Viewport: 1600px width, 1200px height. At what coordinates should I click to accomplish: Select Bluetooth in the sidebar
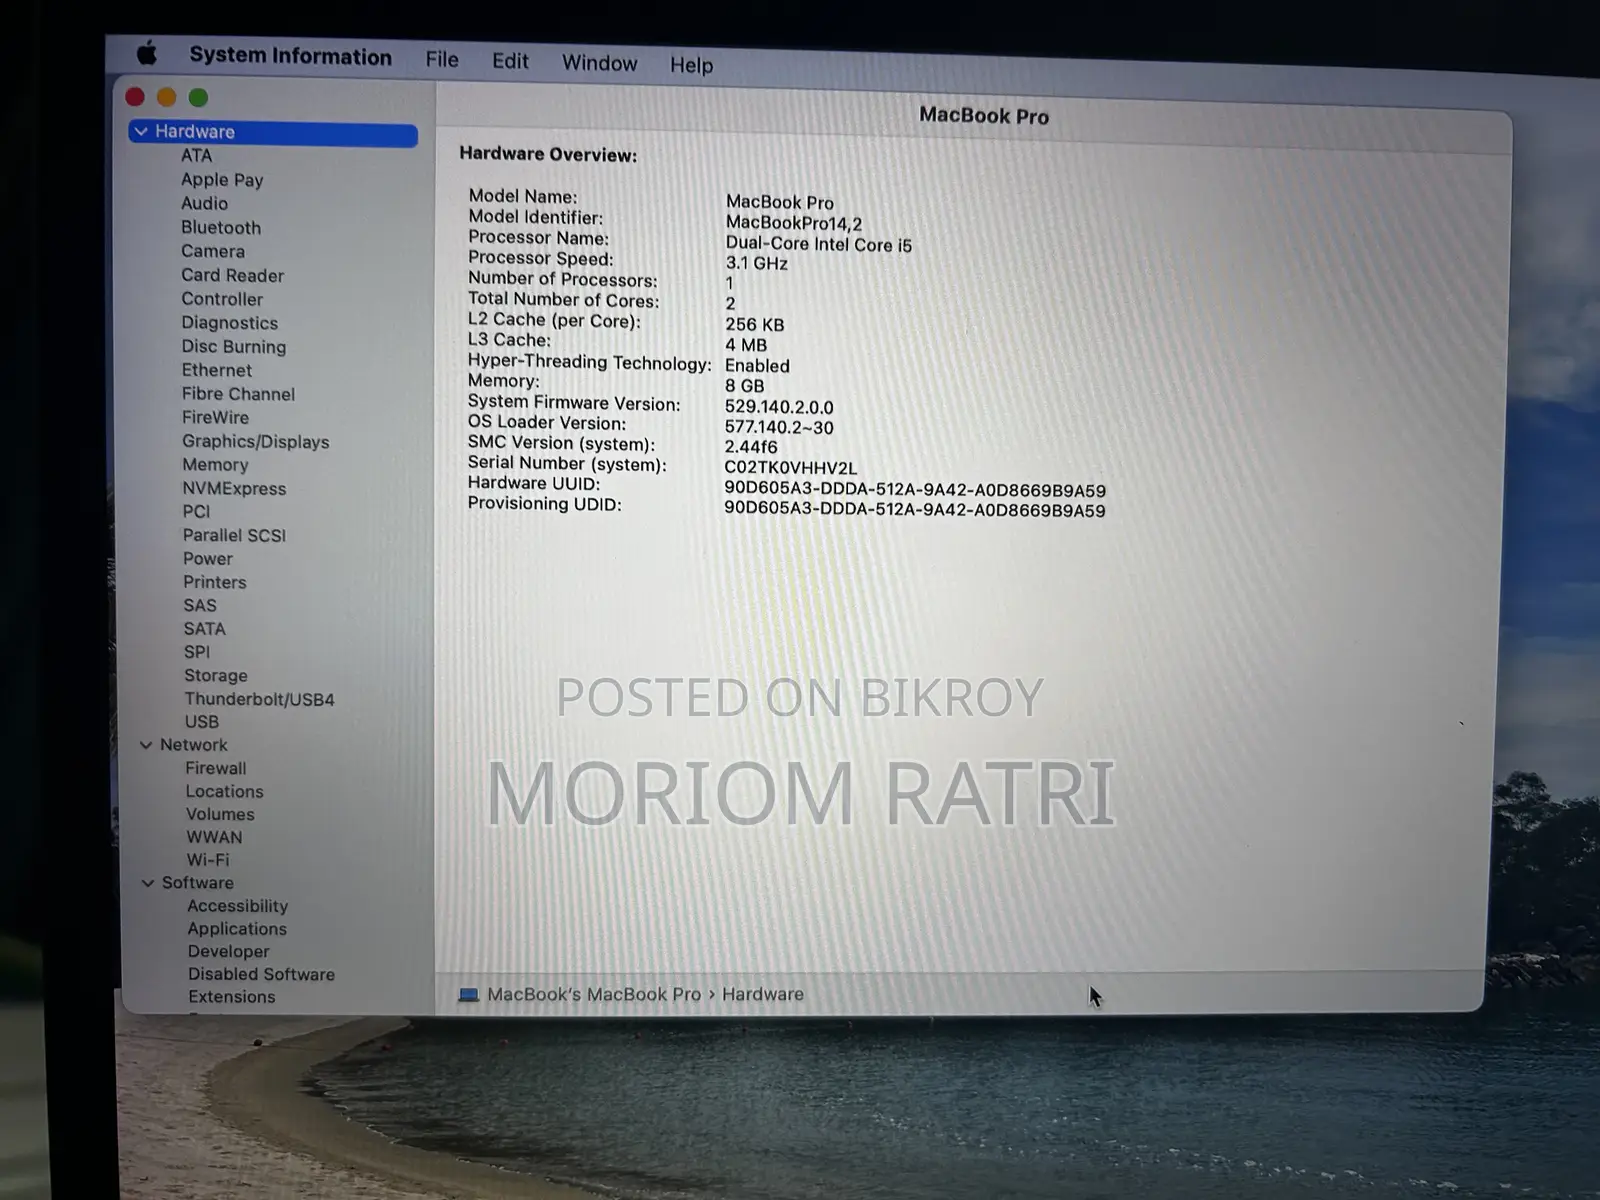tap(221, 228)
